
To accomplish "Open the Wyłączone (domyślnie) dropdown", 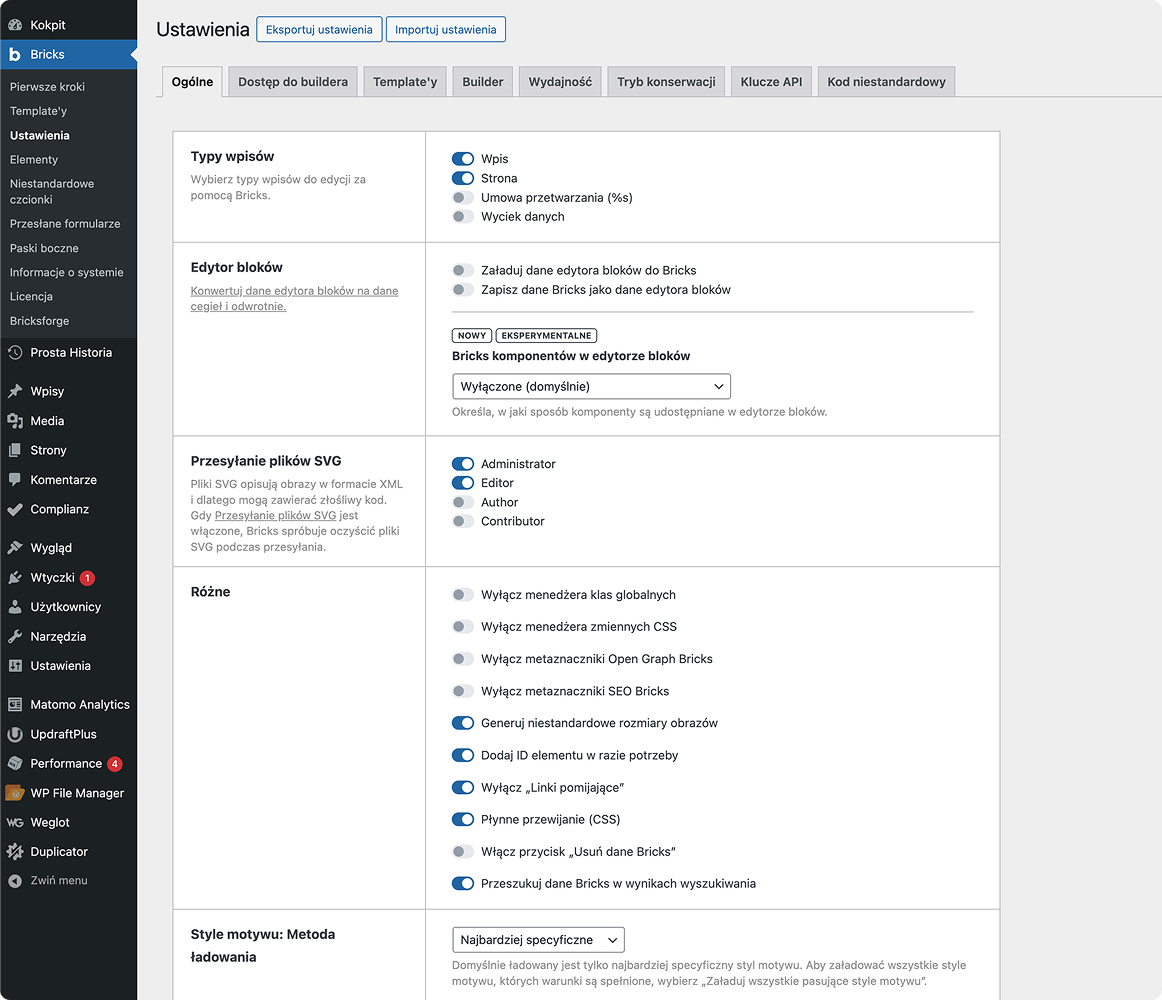I will tap(591, 387).
